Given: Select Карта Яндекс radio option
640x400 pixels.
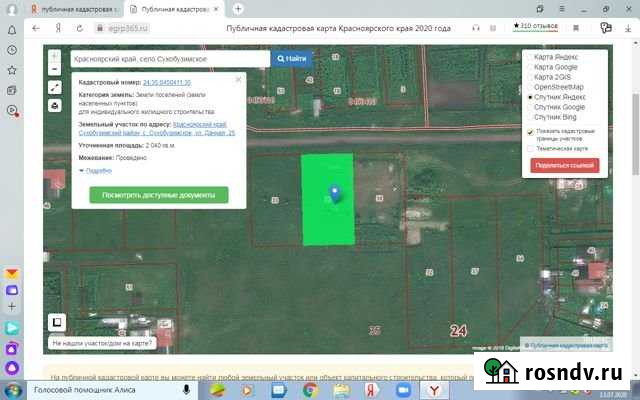Looking at the screenshot, I should (x=530, y=57).
